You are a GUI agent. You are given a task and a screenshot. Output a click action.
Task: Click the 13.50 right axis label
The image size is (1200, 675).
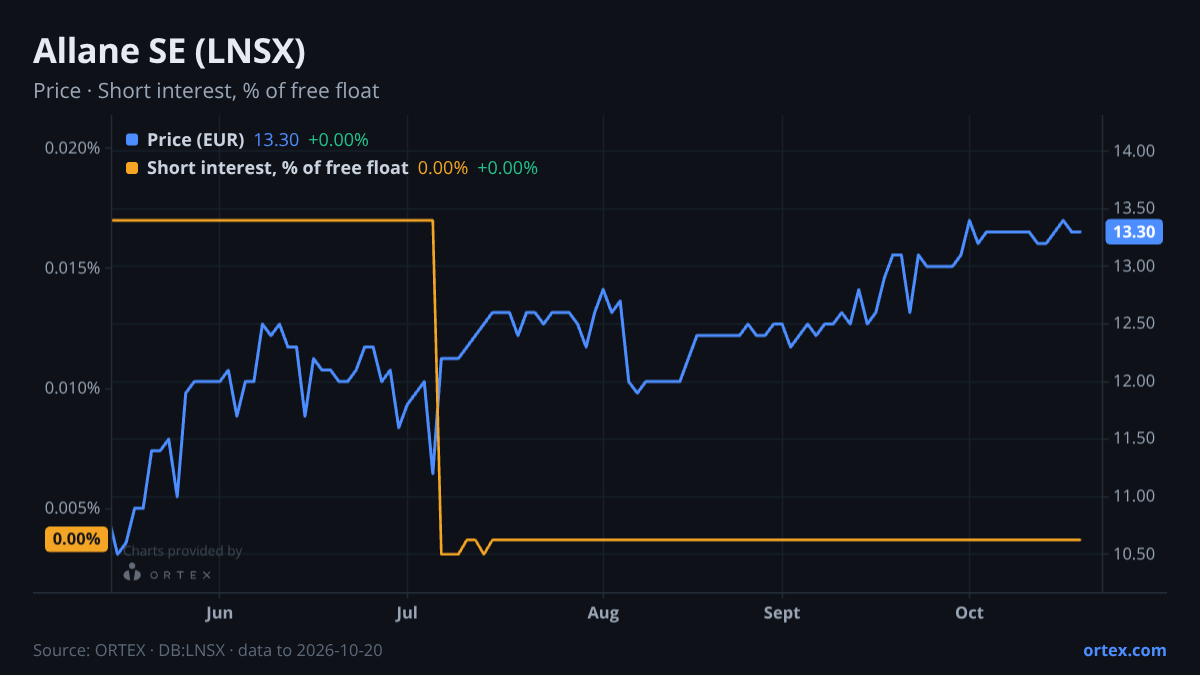pos(1134,208)
